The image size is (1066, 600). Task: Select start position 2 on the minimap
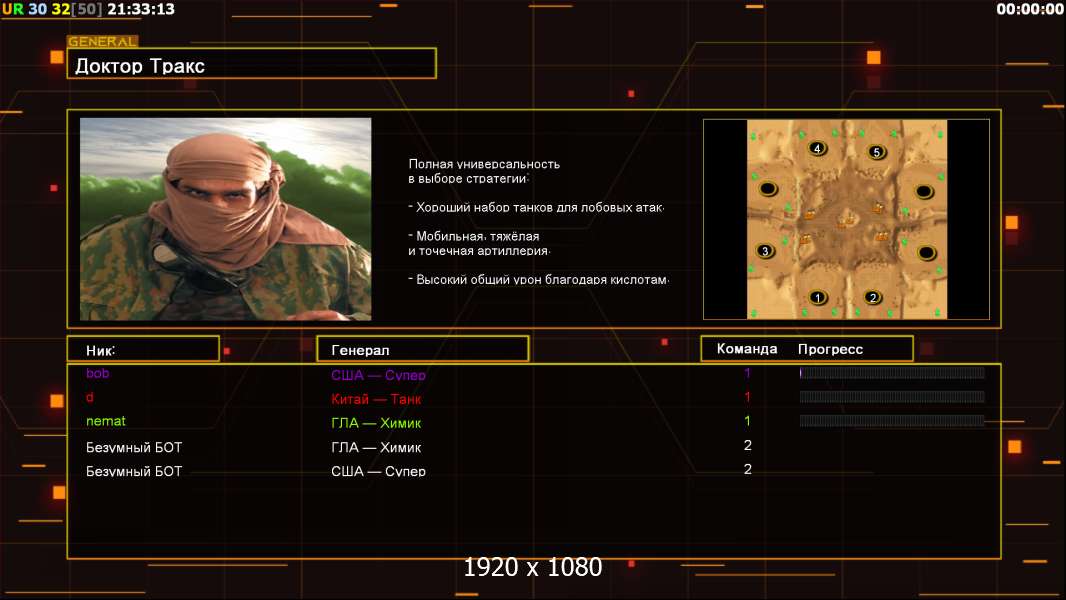tap(873, 297)
